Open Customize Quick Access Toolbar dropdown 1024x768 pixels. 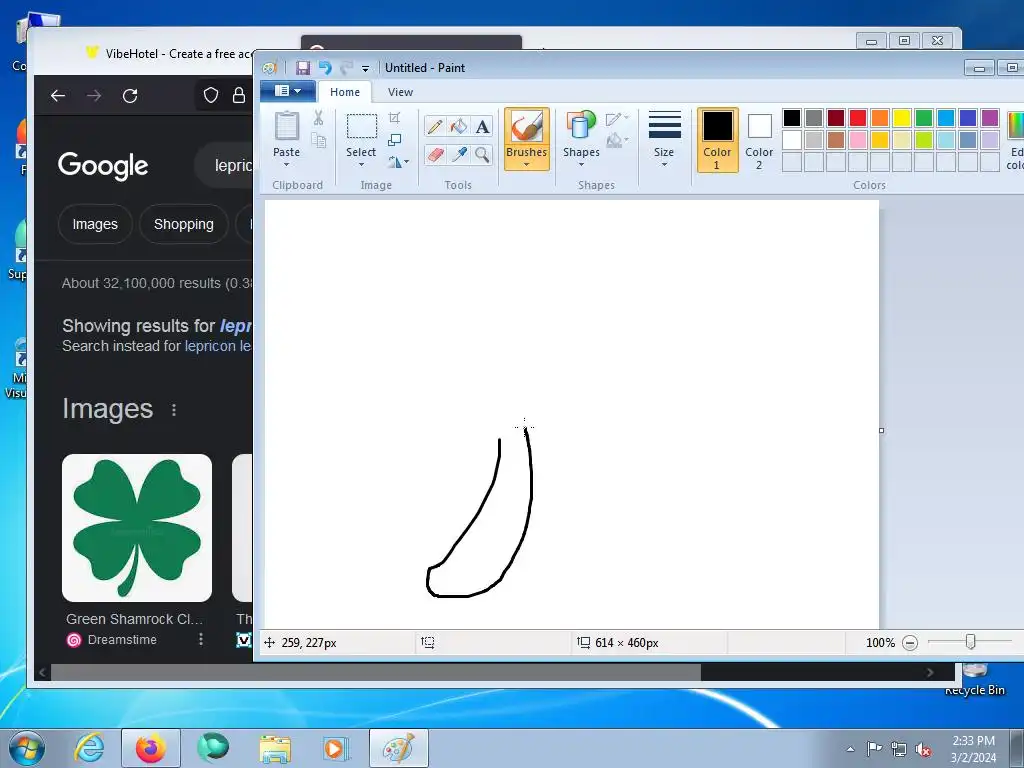(x=365, y=69)
